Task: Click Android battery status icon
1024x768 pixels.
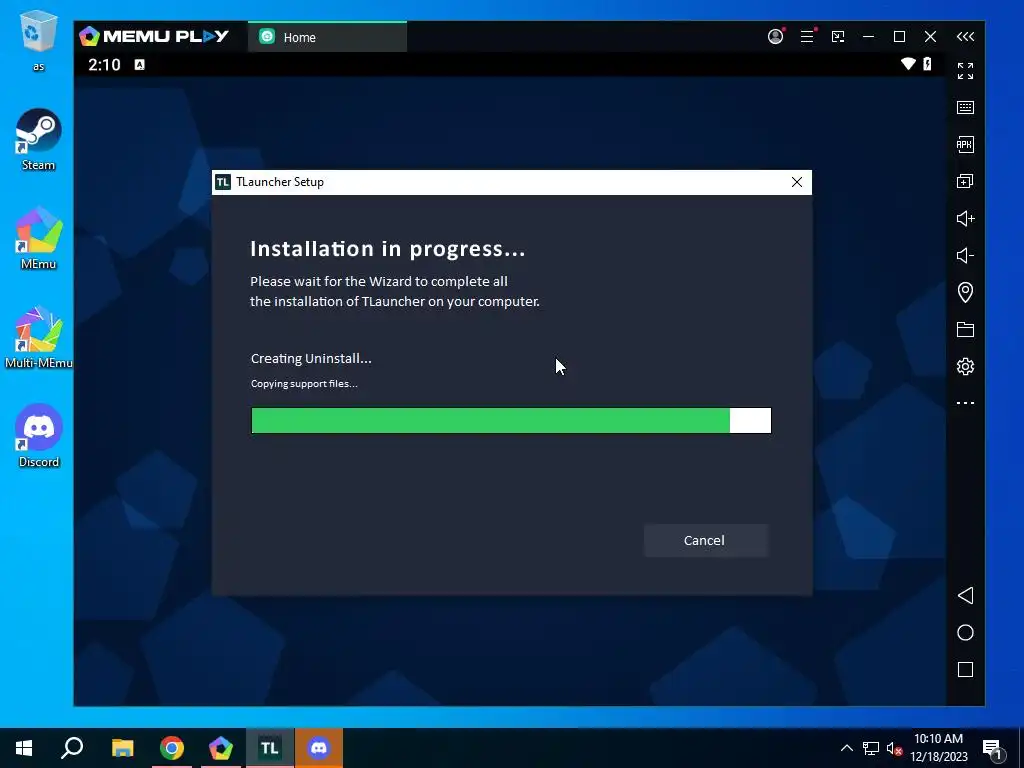Action: tap(927, 63)
